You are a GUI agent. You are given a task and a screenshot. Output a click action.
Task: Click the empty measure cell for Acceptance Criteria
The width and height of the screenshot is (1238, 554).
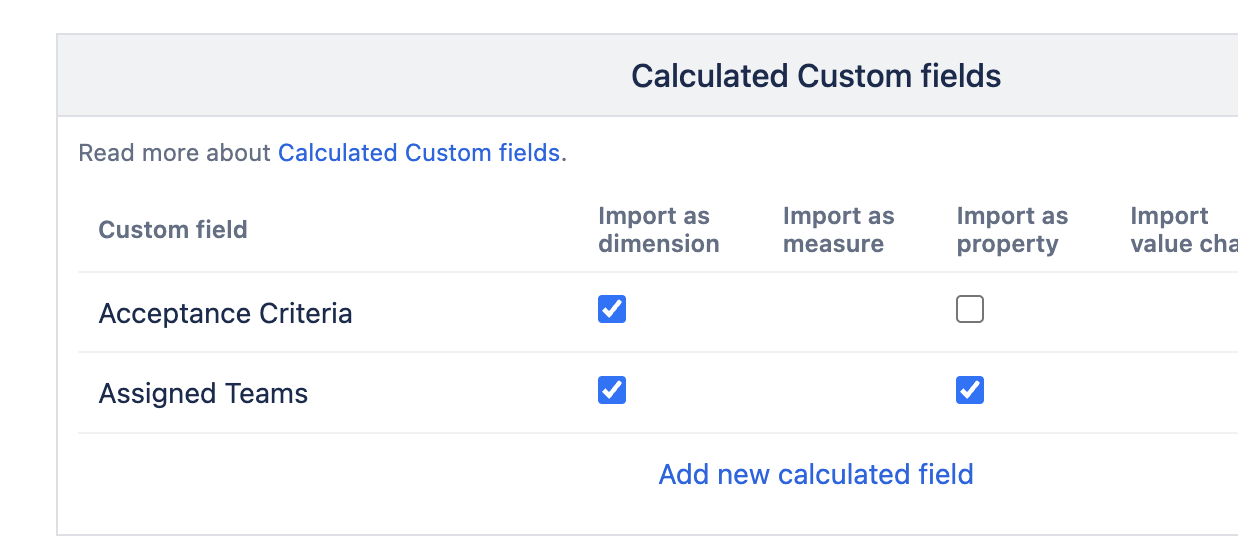(x=838, y=312)
